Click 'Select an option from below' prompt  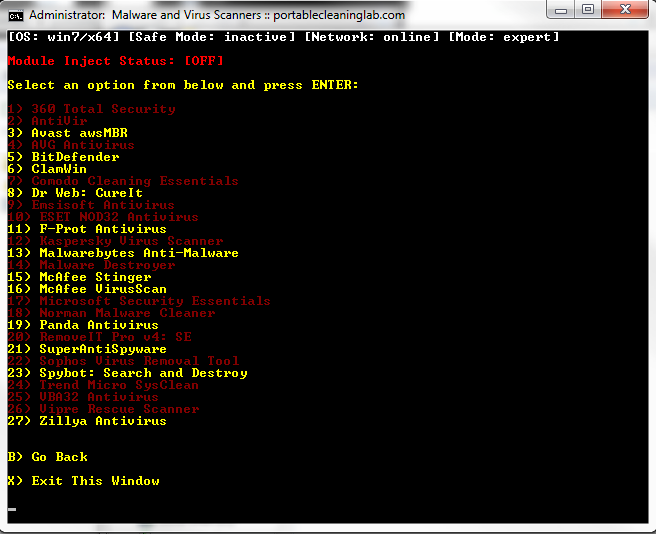pos(183,85)
